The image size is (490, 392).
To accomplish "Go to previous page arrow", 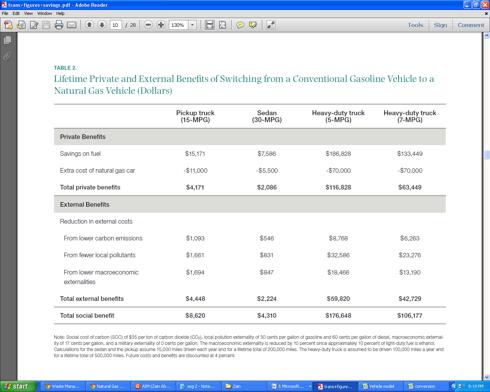I will [x=89, y=25].
